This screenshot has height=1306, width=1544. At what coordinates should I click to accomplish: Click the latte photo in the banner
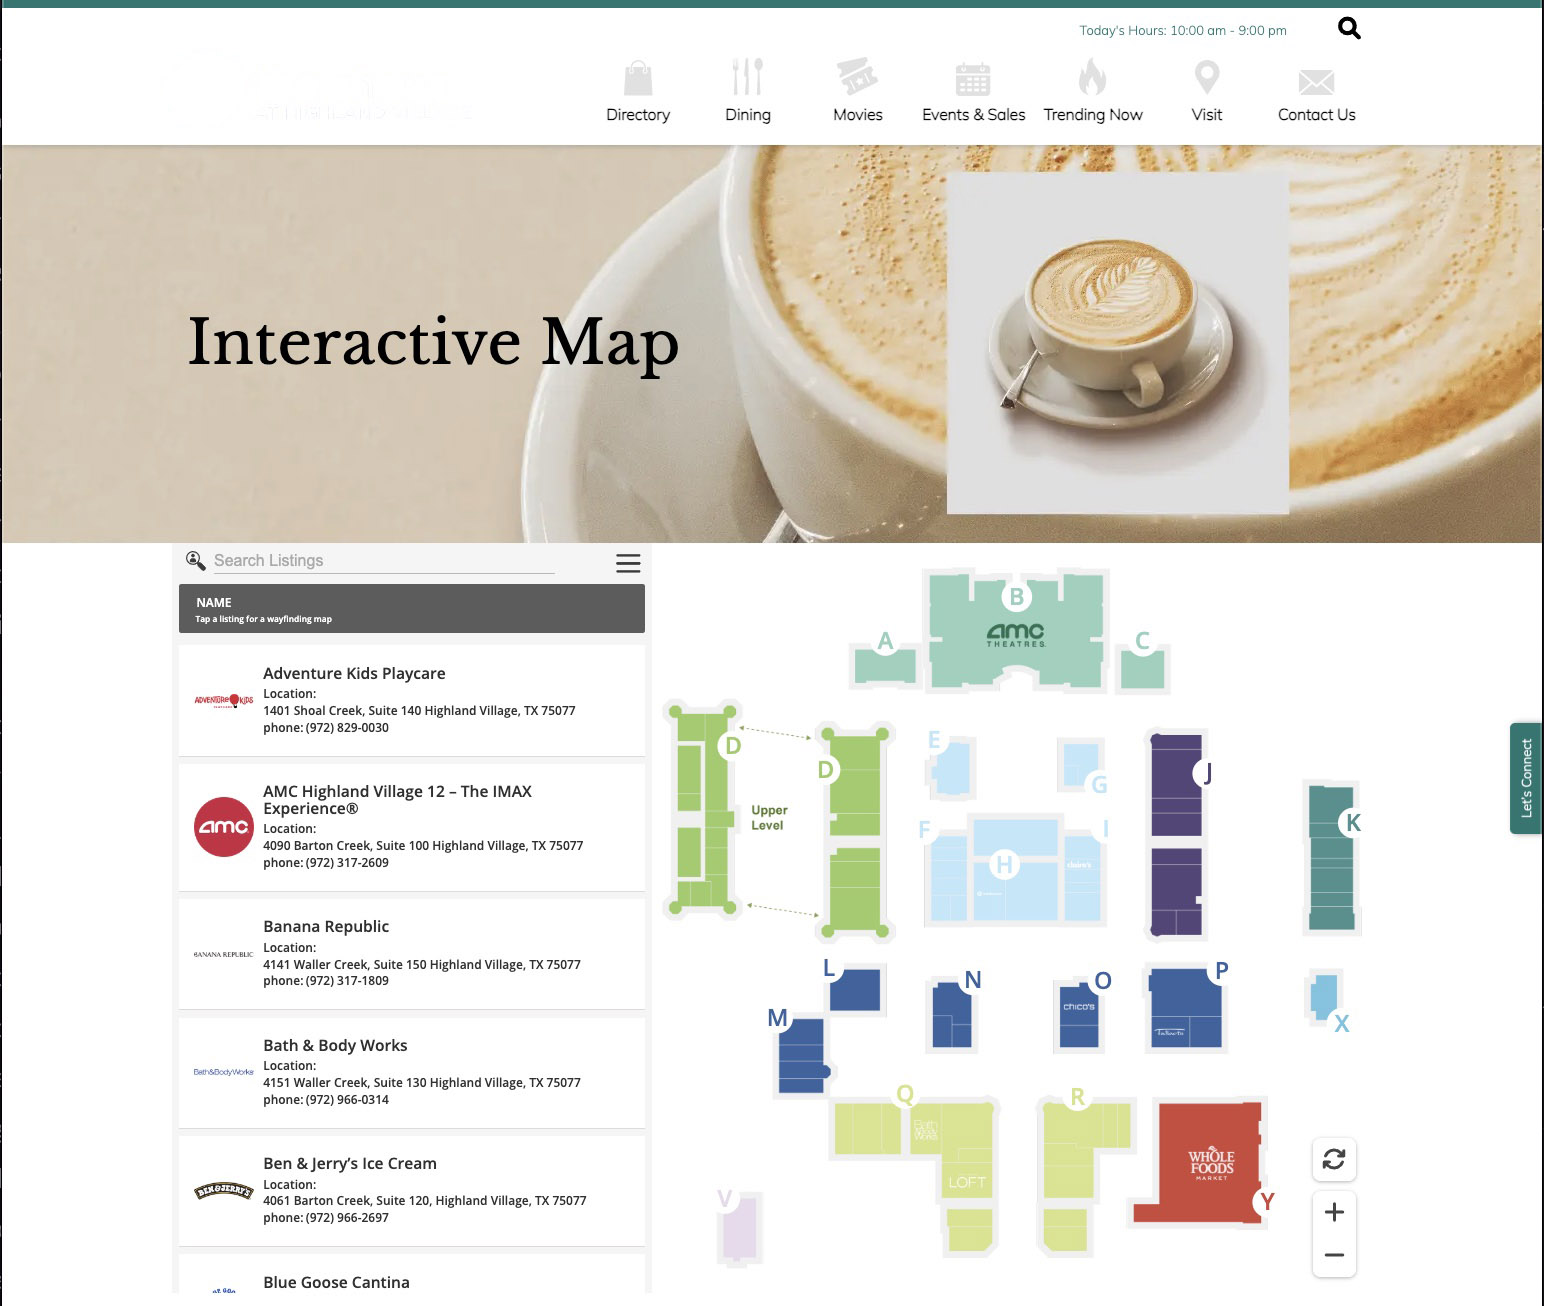(1117, 343)
